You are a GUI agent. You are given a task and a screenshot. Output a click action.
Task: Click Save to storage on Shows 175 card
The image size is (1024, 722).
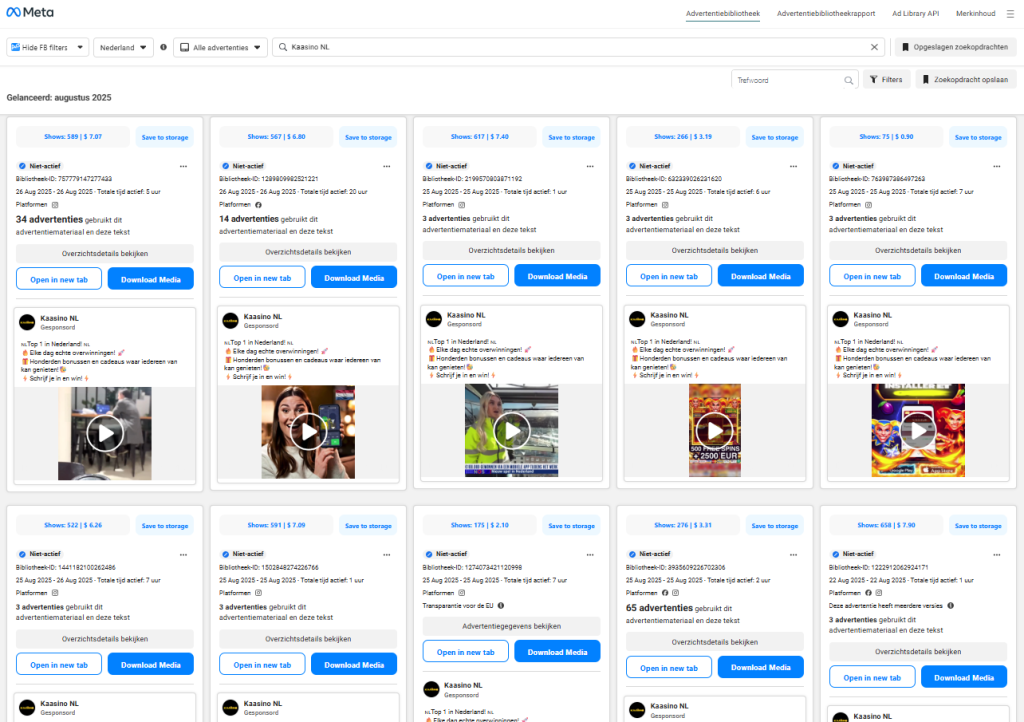pyautogui.click(x=571, y=526)
